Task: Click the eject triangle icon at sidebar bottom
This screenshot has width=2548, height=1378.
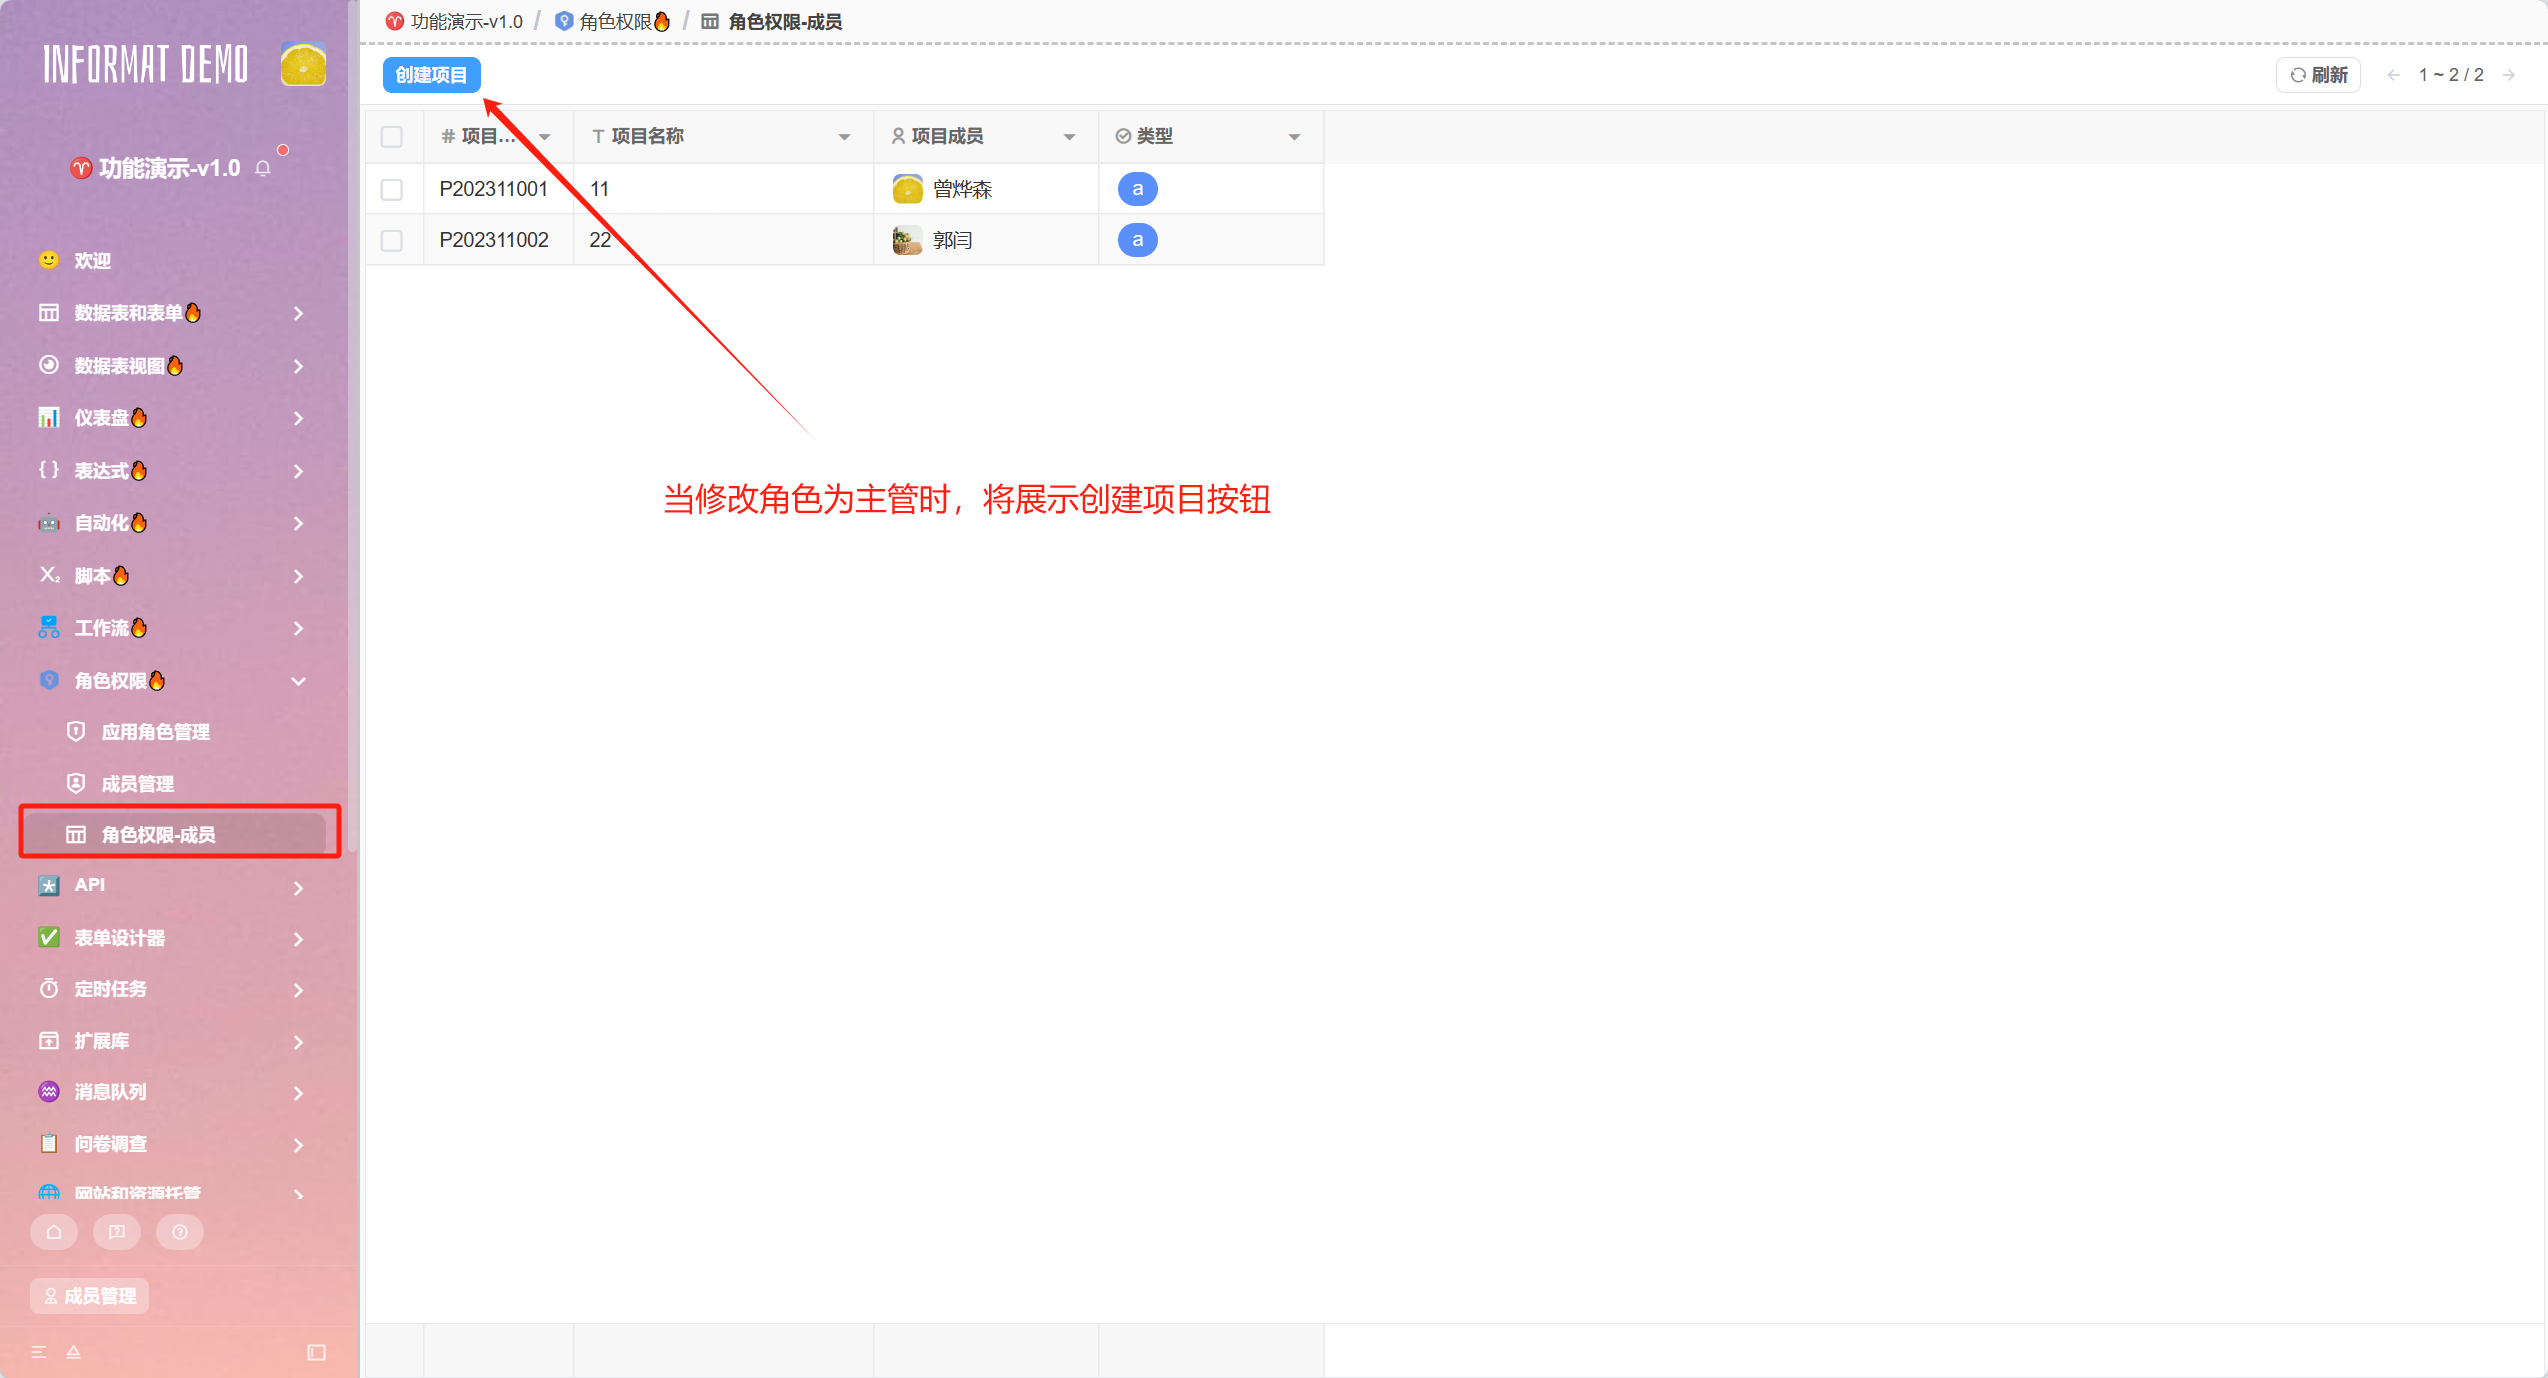Action: pyautogui.click(x=73, y=1352)
